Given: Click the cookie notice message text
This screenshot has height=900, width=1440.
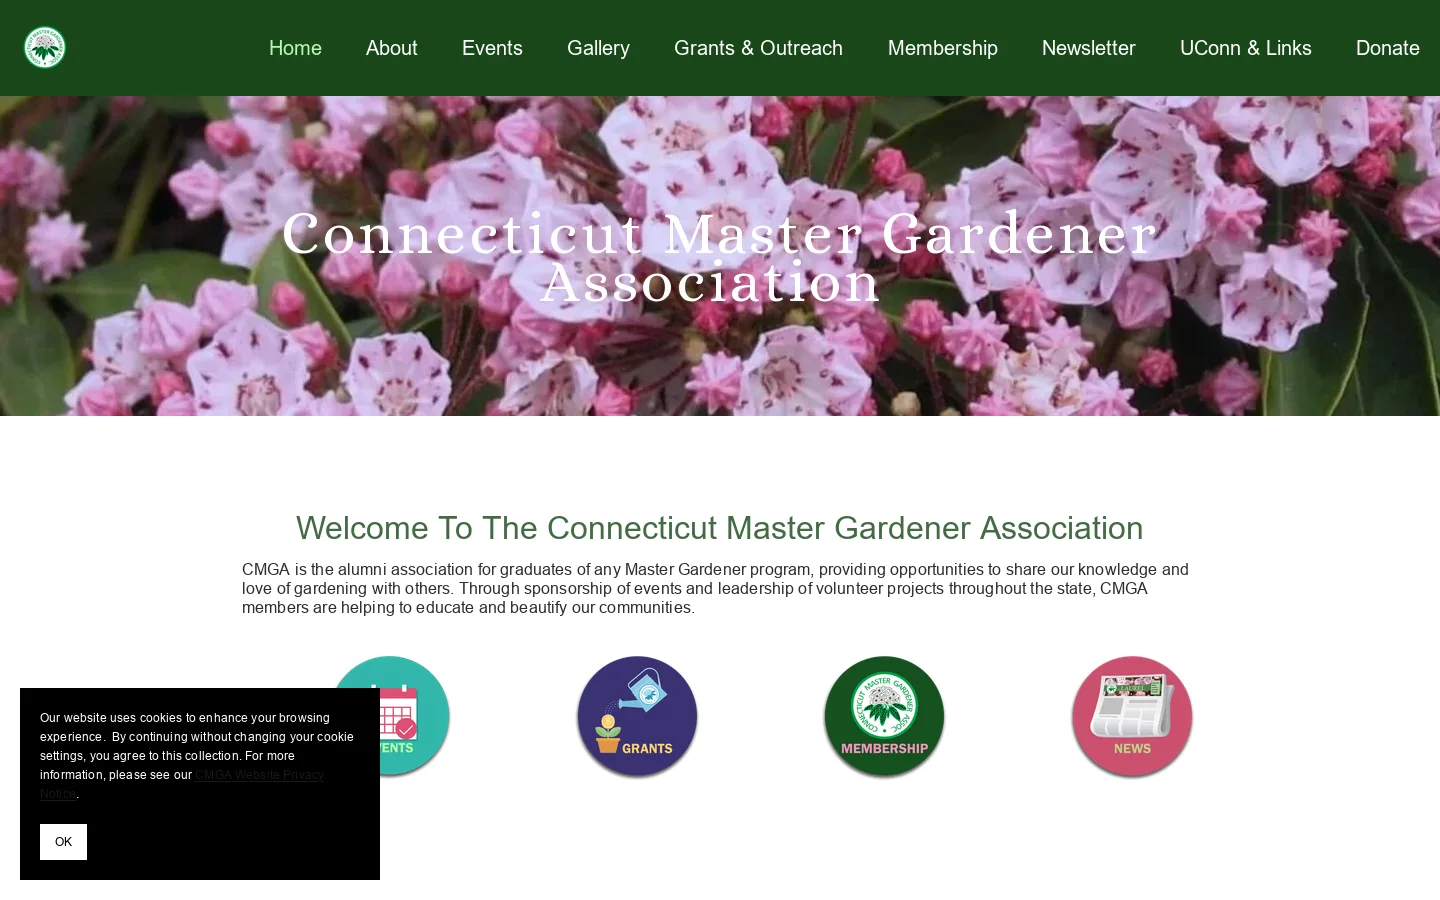Looking at the screenshot, I should [x=197, y=756].
